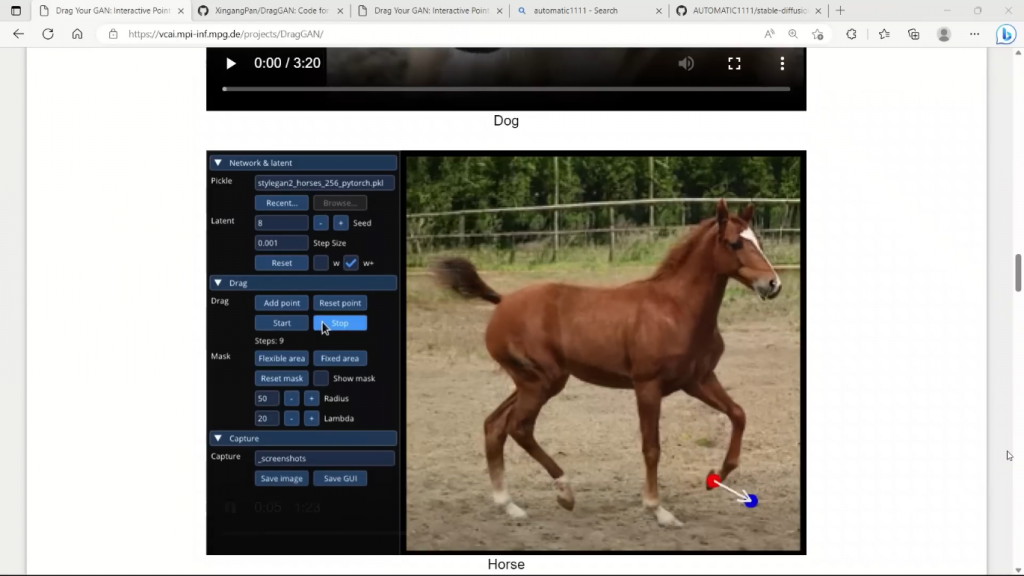Click Add point button

[x=281, y=303]
